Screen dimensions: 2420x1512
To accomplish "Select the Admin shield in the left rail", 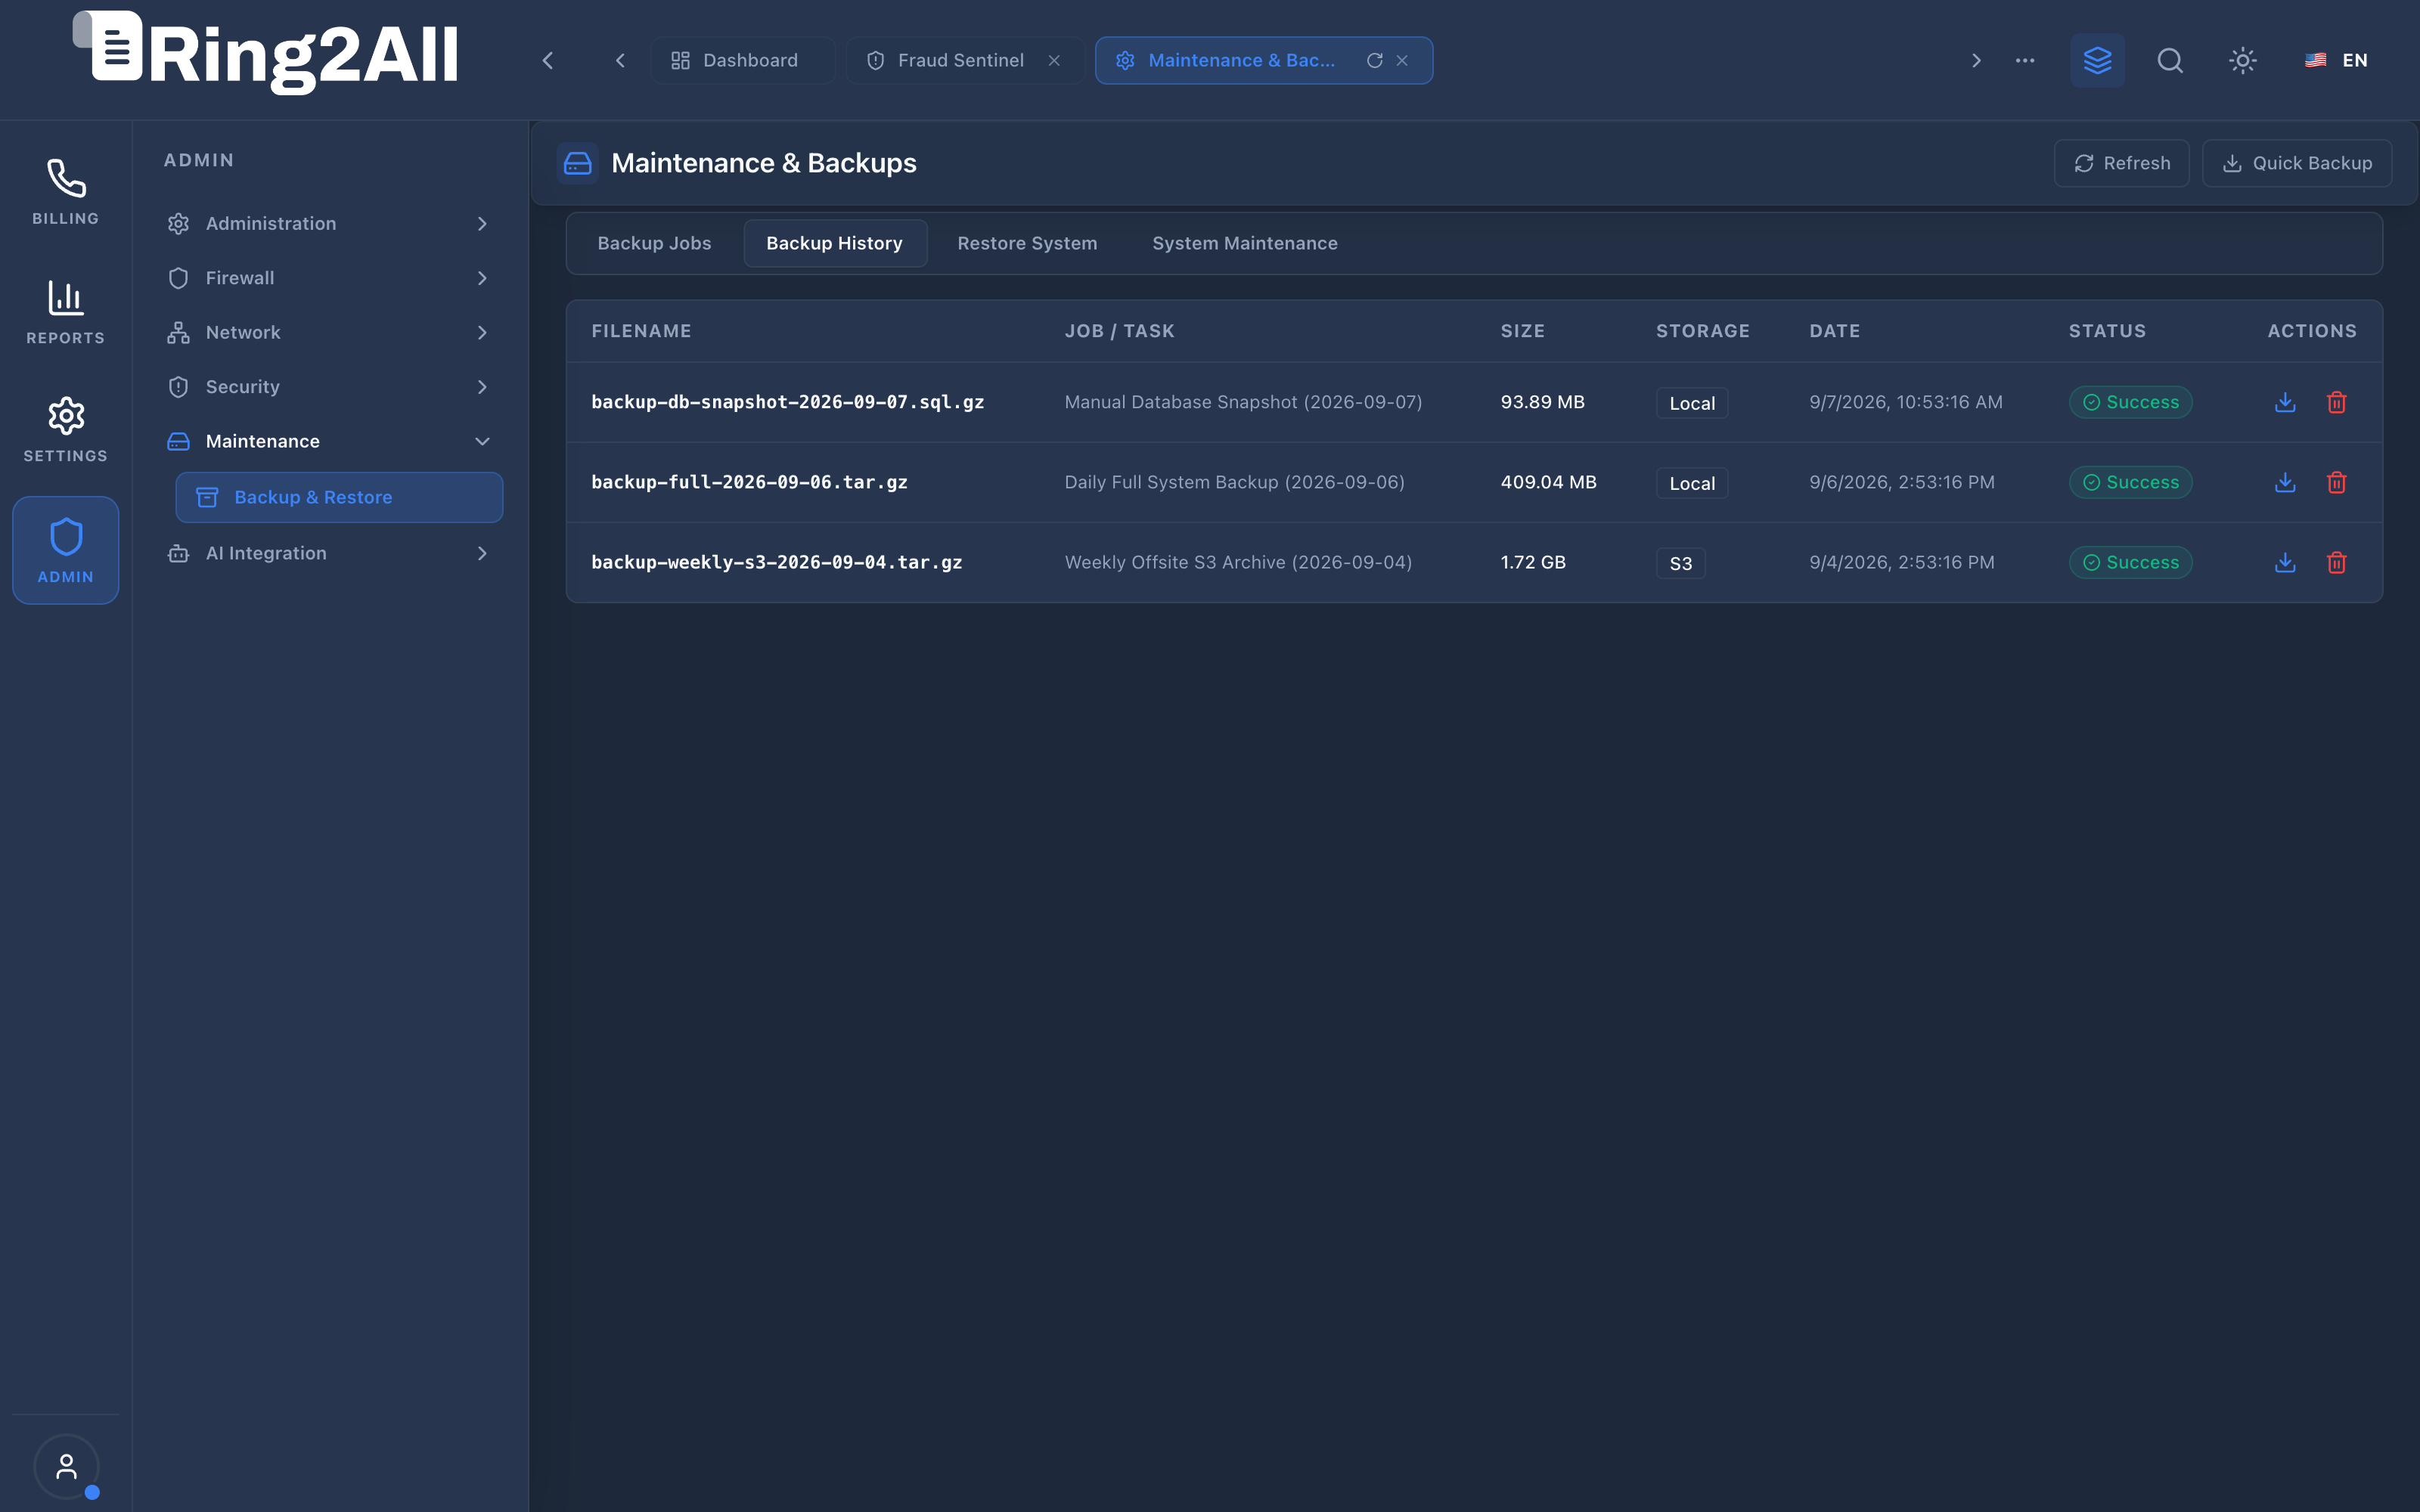I will tap(66, 550).
